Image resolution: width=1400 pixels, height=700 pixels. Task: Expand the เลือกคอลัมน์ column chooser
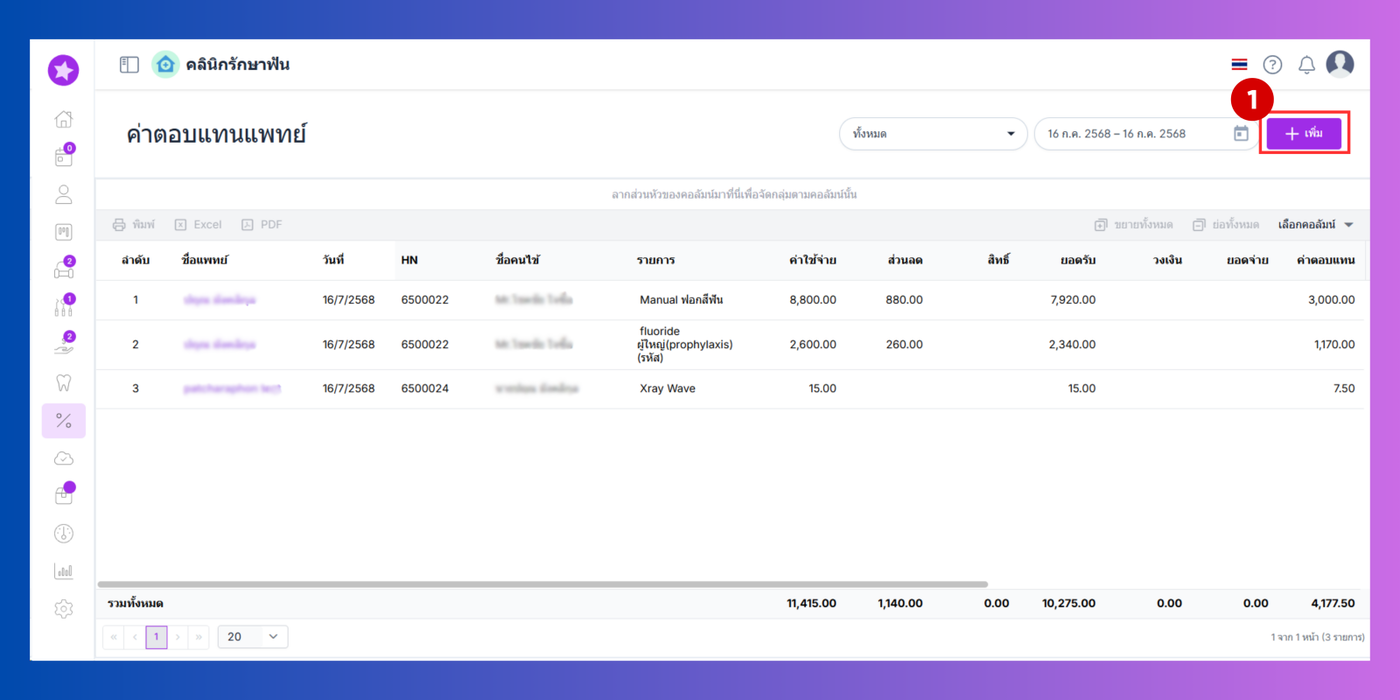(x=1315, y=225)
